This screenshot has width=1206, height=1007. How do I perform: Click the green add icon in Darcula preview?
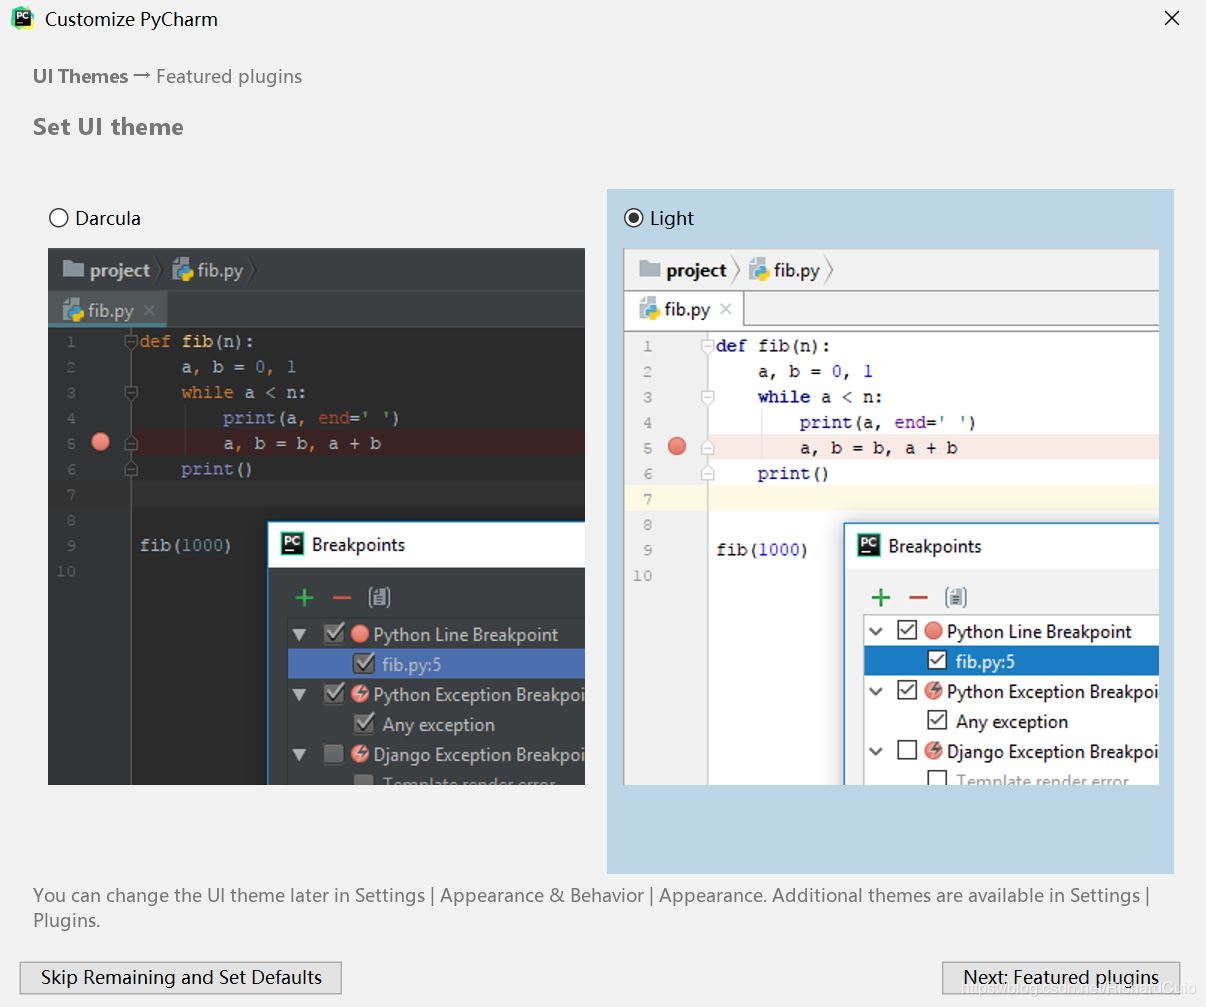coord(305,598)
